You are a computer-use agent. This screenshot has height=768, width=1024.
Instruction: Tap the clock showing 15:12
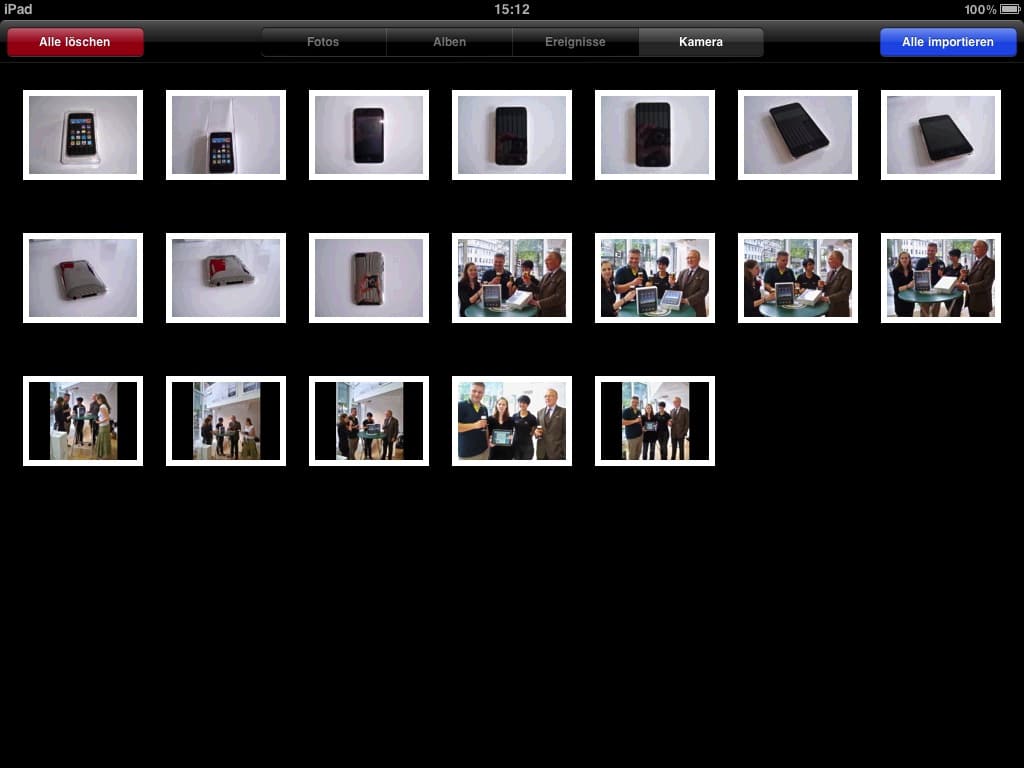pos(511,9)
